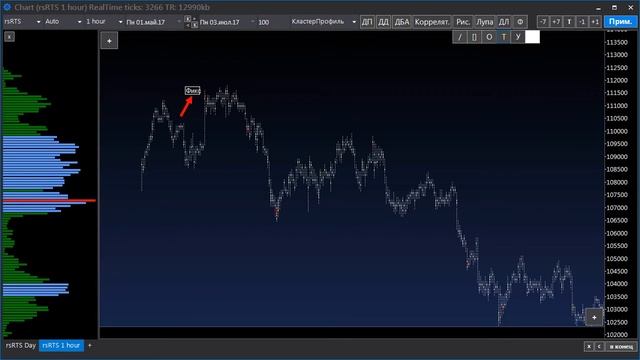Open the white drawing color swatch
This screenshot has height=360, width=640.
tap(532, 37)
